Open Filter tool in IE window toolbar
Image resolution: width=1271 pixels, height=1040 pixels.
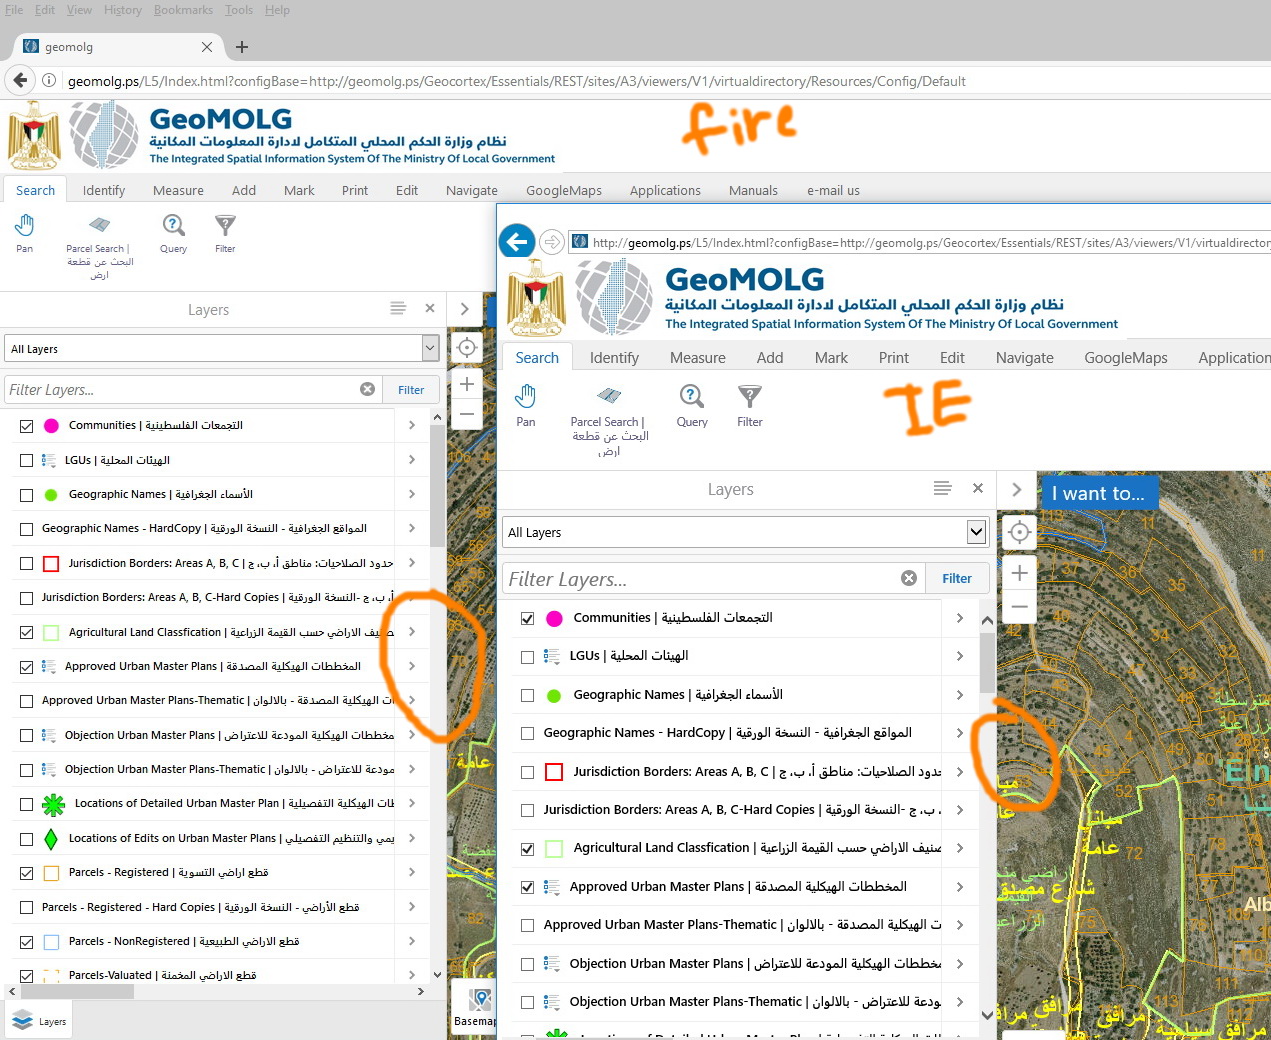pyautogui.click(x=750, y=405)
